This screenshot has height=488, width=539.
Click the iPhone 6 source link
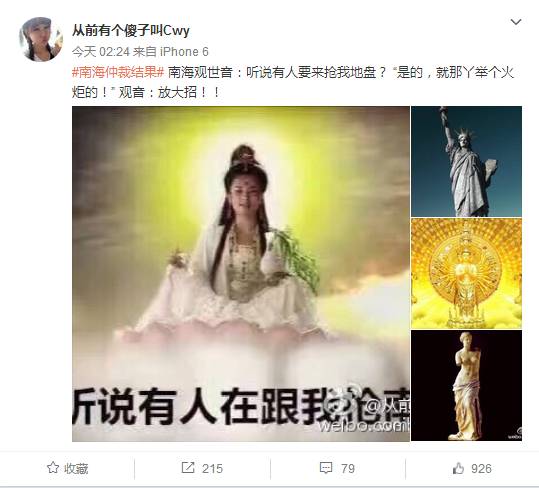click(x=184, y=52)
